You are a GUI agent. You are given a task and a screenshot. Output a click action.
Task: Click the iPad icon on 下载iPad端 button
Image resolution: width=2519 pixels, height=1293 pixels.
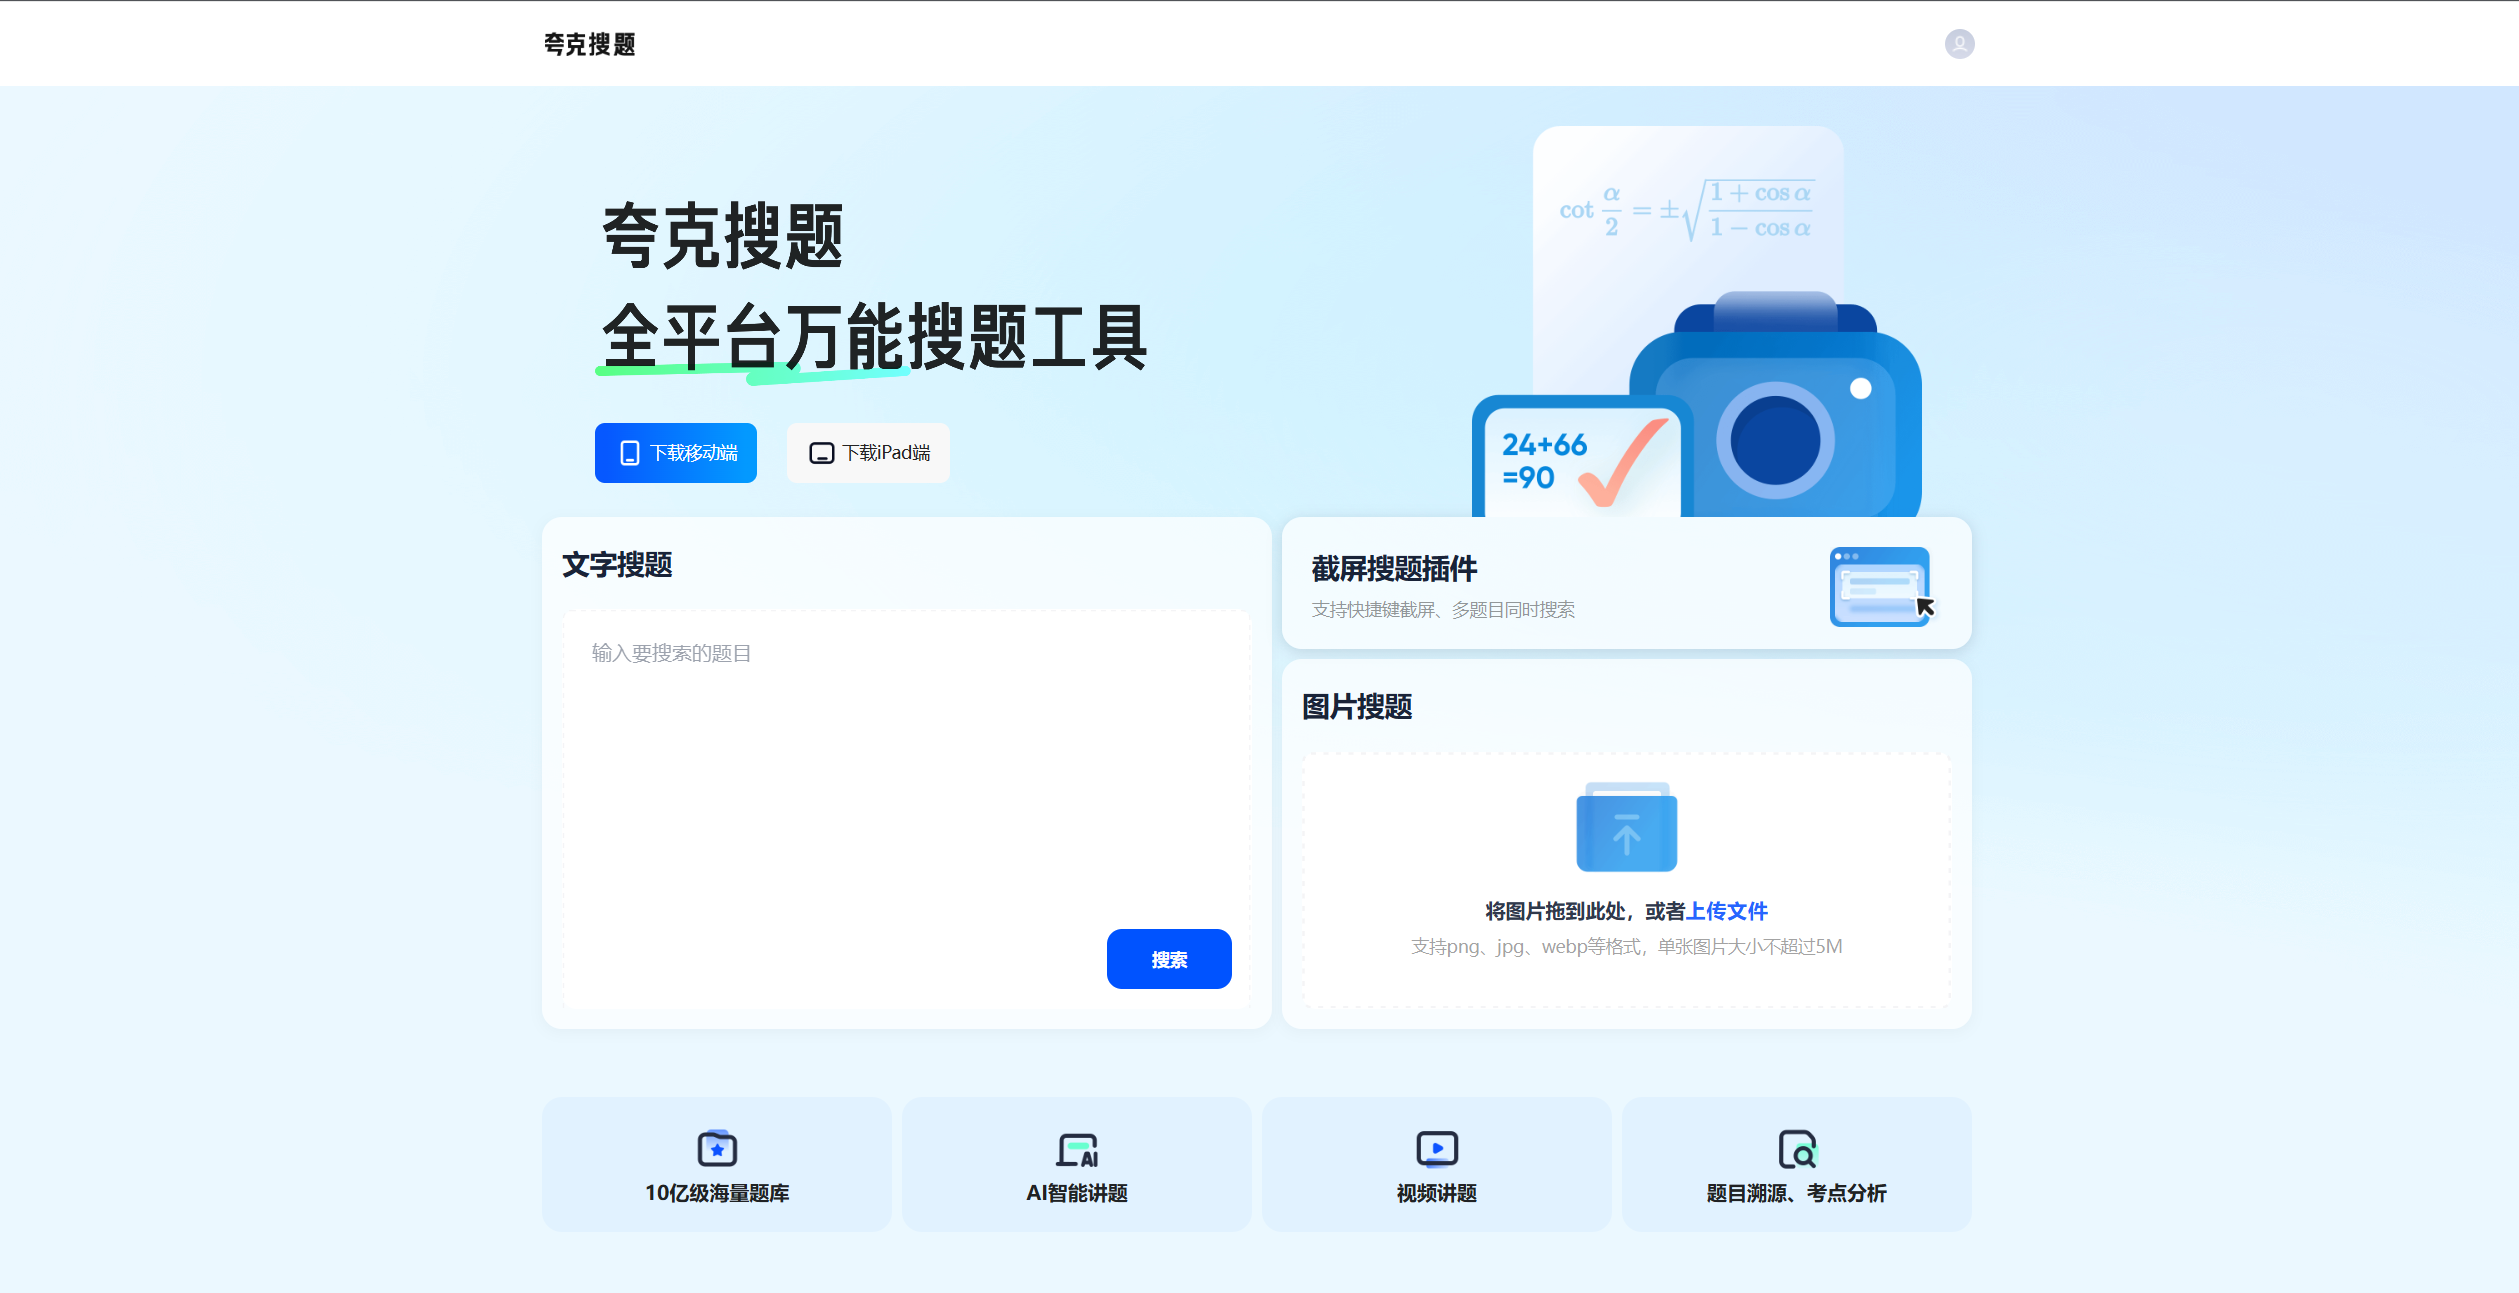[x=821, y=453]
